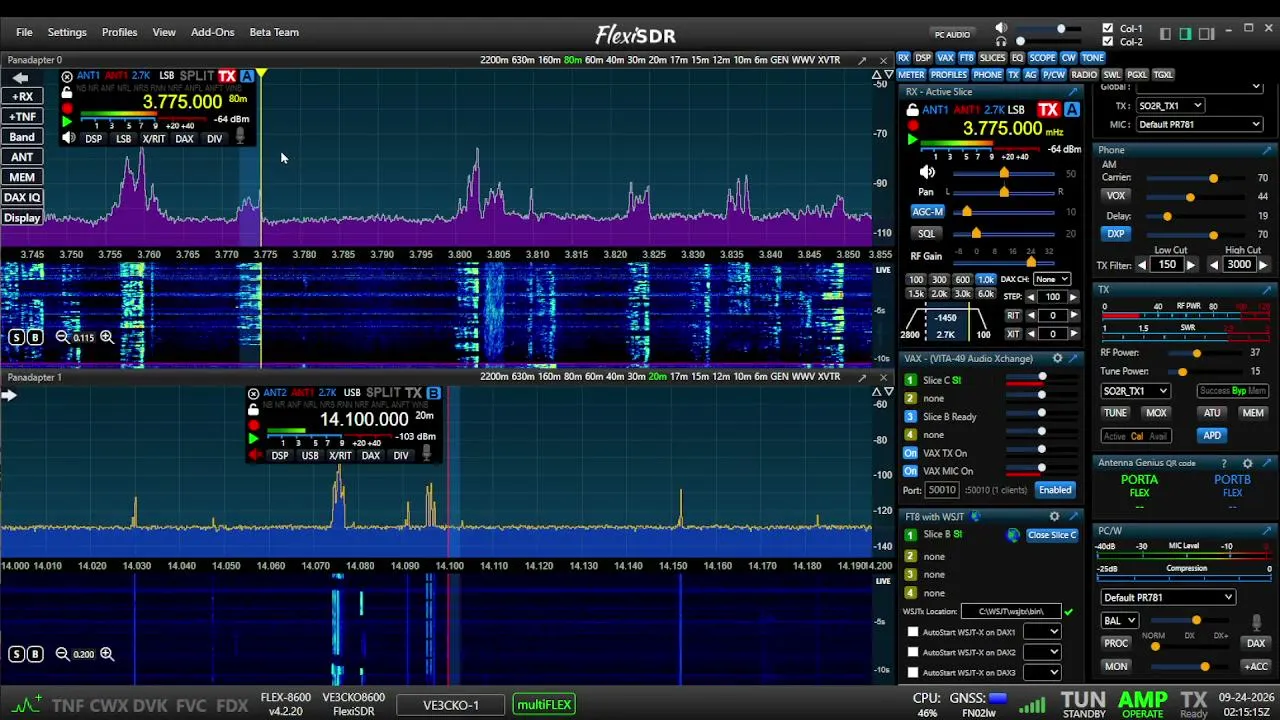Adjust the RF Power slider
1280x720 pixels.
point(1197,353)
